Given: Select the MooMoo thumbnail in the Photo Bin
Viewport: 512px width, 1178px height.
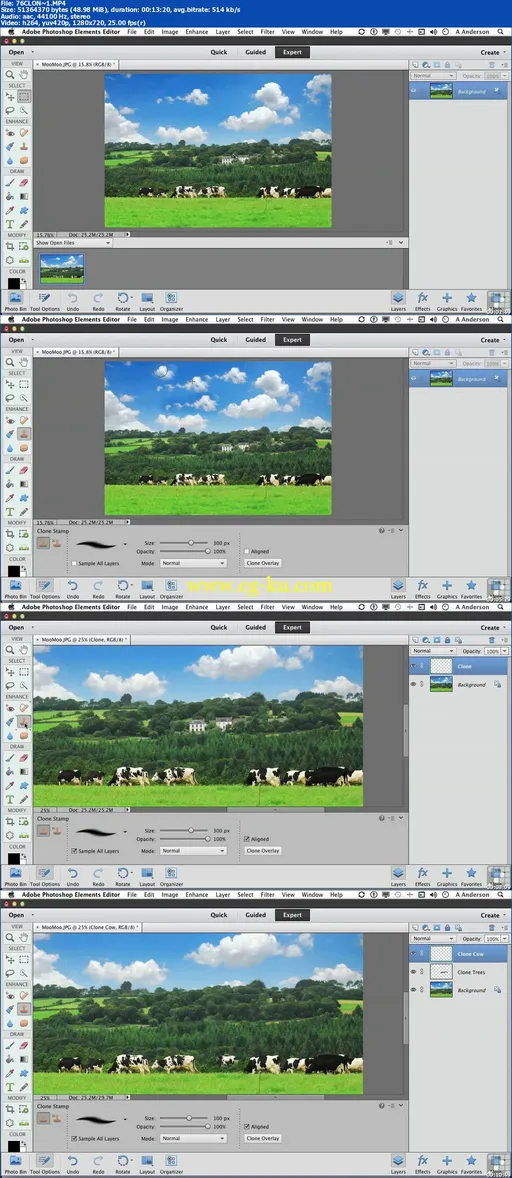Looking at the screenshot, I should pos(62,268).
